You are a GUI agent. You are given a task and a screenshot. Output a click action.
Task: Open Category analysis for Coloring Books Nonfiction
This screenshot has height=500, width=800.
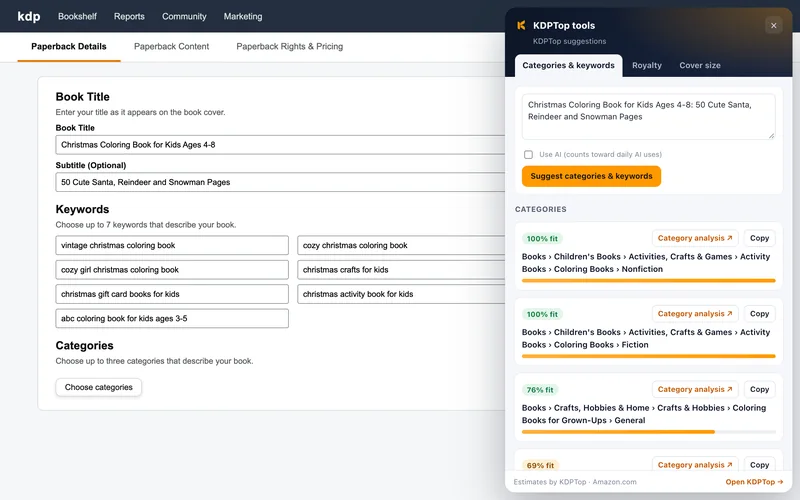[695, 238]
